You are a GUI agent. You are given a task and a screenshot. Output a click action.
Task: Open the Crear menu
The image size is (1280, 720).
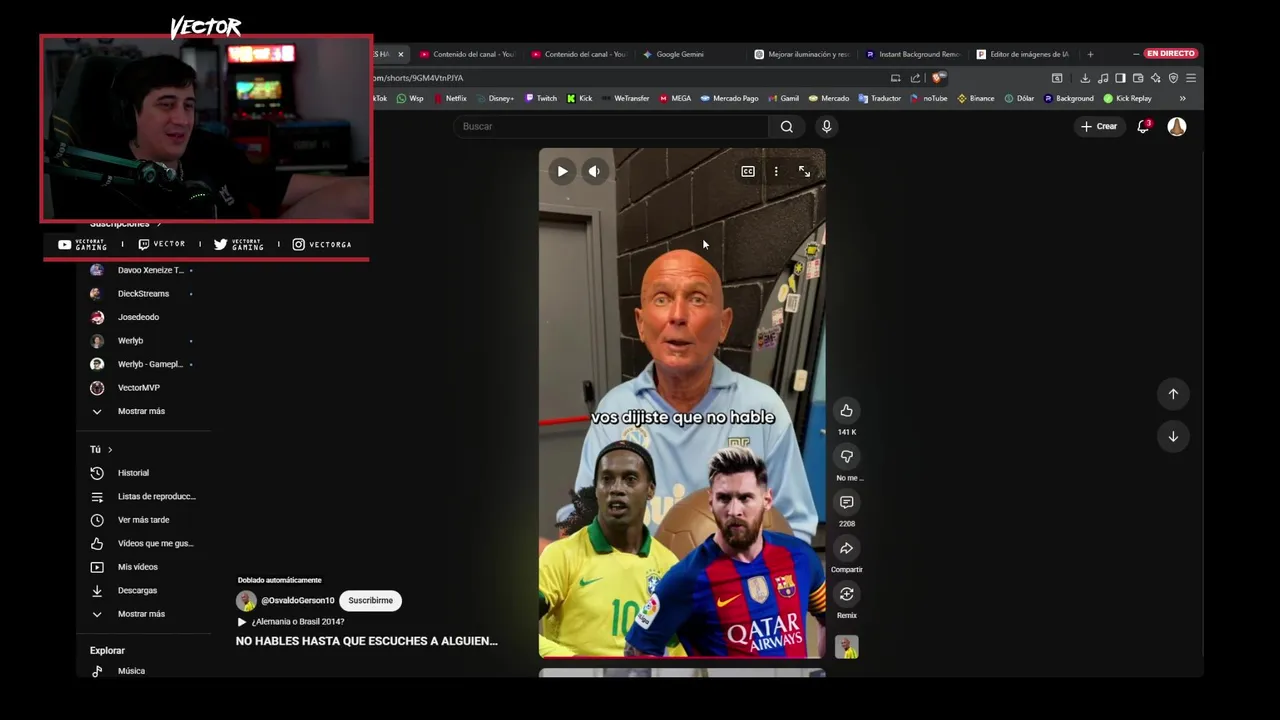click(x=1098, y=126)
